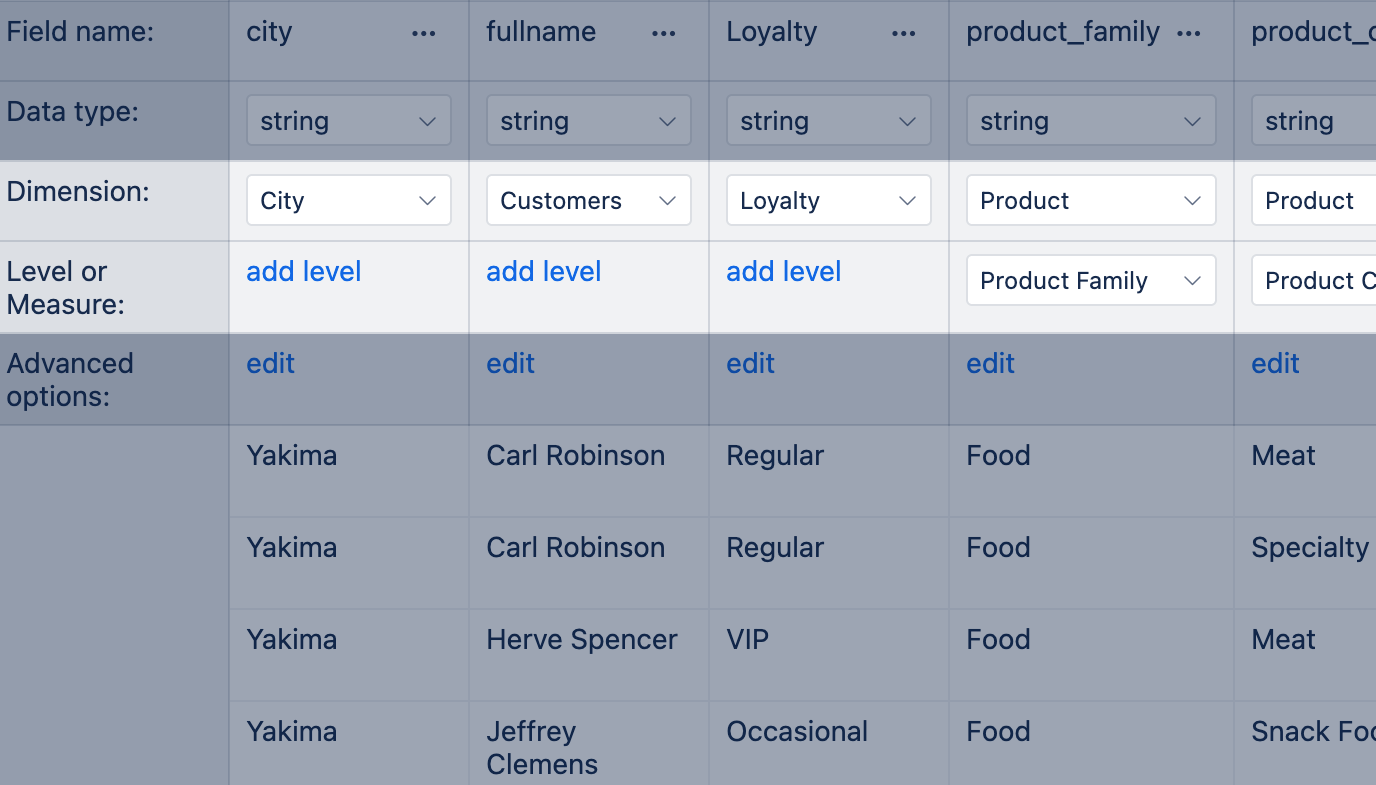Click add level for the city column
1376x785 pixels.
[304, 272]
